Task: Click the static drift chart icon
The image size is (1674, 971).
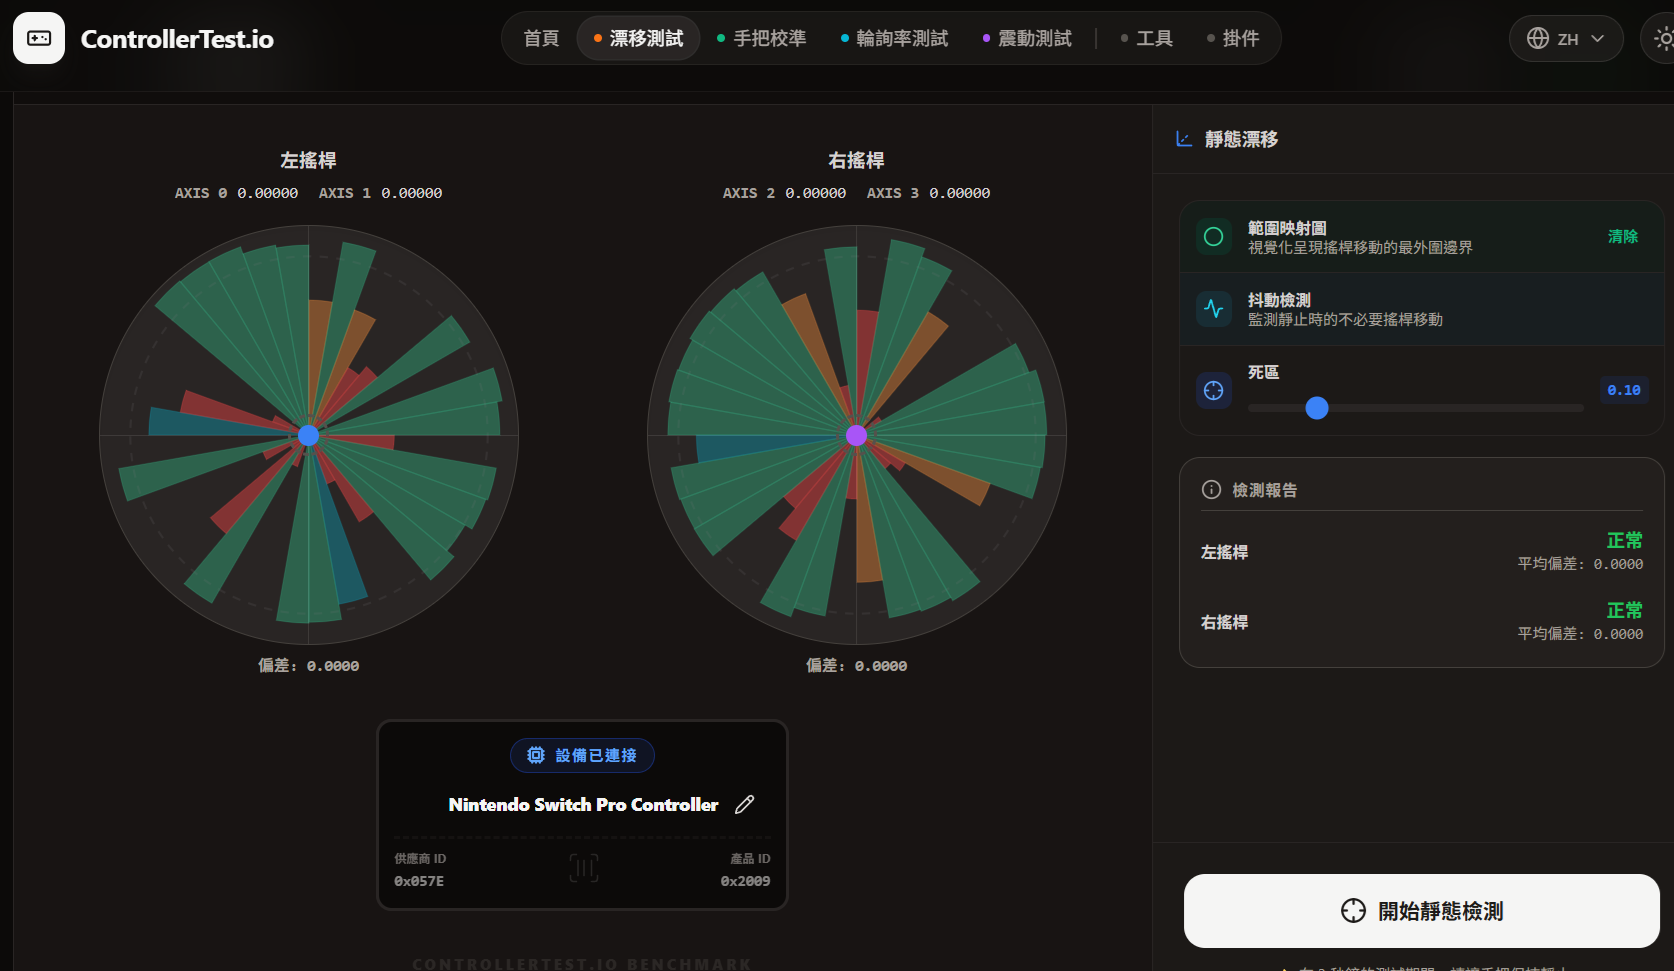Action: click(1184, 139)
